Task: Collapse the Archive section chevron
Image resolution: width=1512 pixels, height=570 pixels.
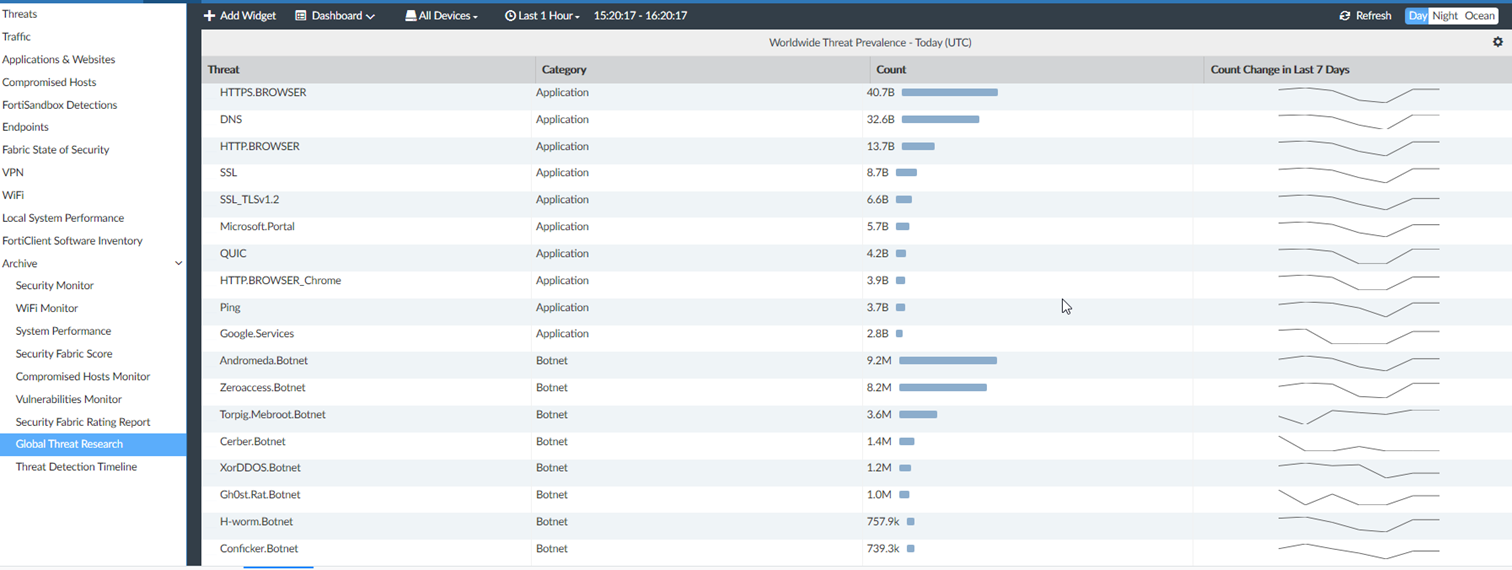Action: tap(179, 264)
